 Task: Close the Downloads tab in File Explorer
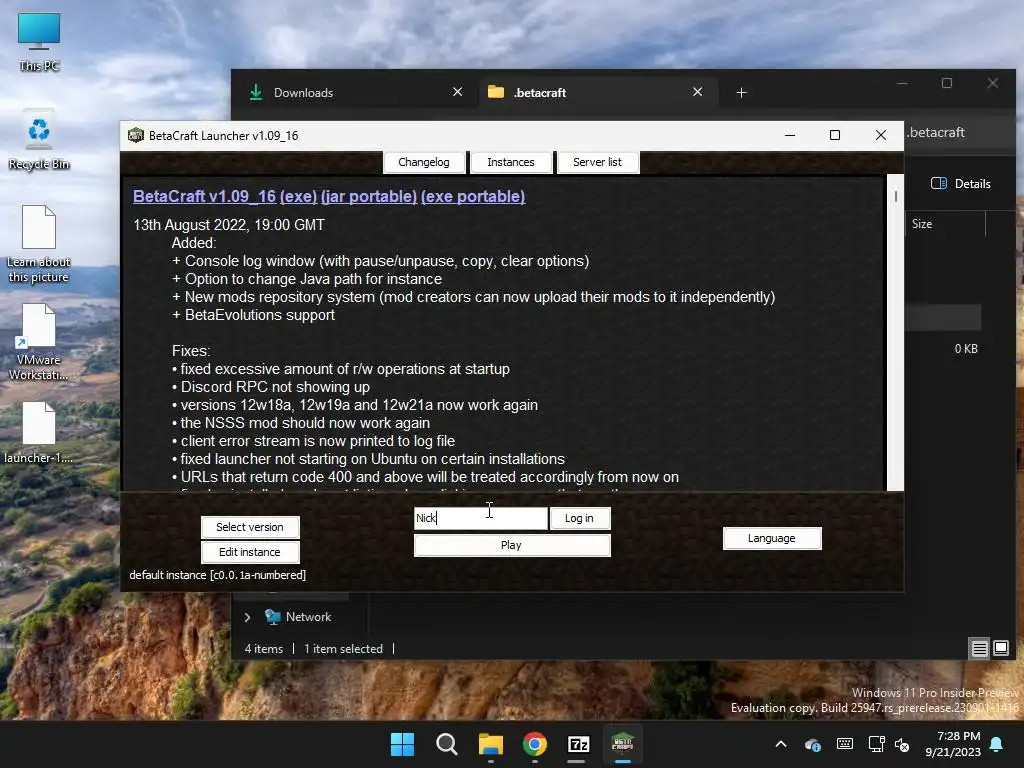pyautogui.click(x=457, y=92)
